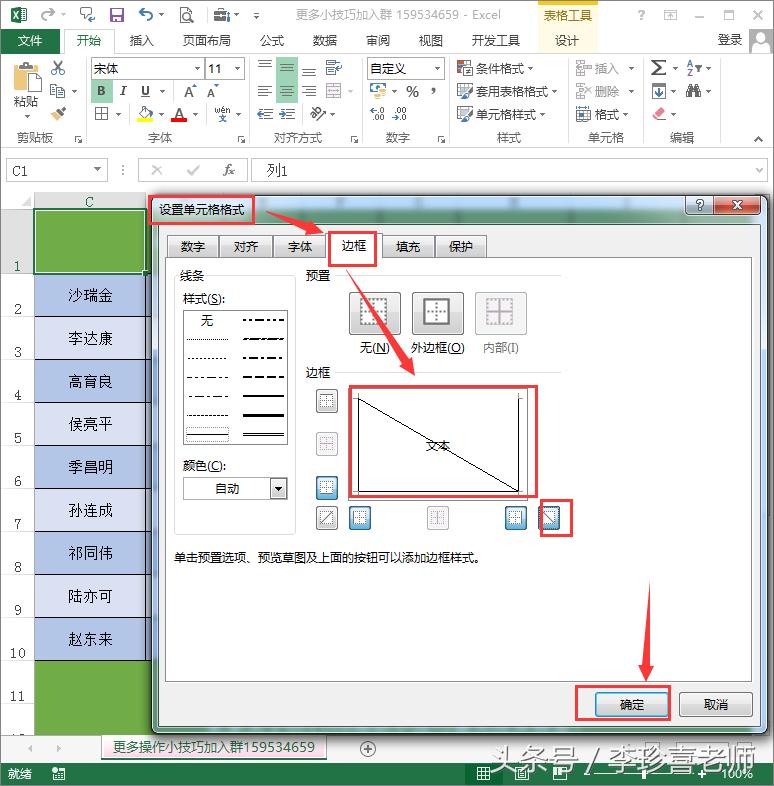
Task: Click the 取消 button
Action: tap(716, 704)
